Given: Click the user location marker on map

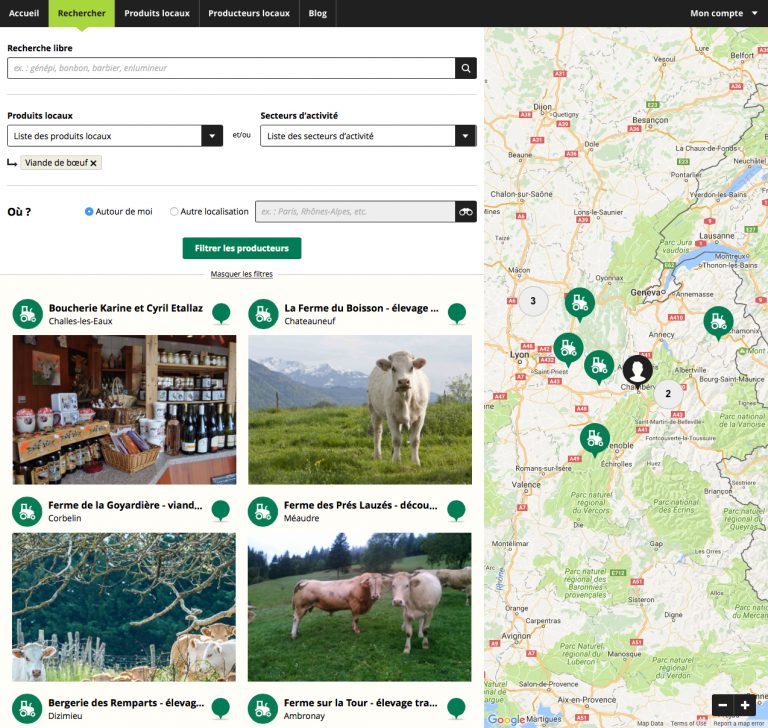Looking at the screenshot, I should click(637, 371).
